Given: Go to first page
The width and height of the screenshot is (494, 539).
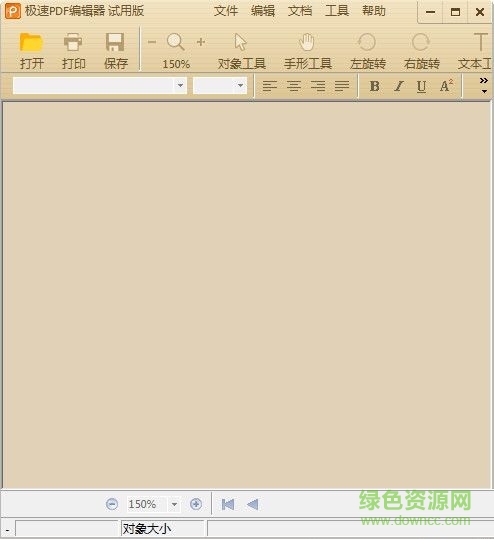Looking at the screenshot, I should (228, 505).
